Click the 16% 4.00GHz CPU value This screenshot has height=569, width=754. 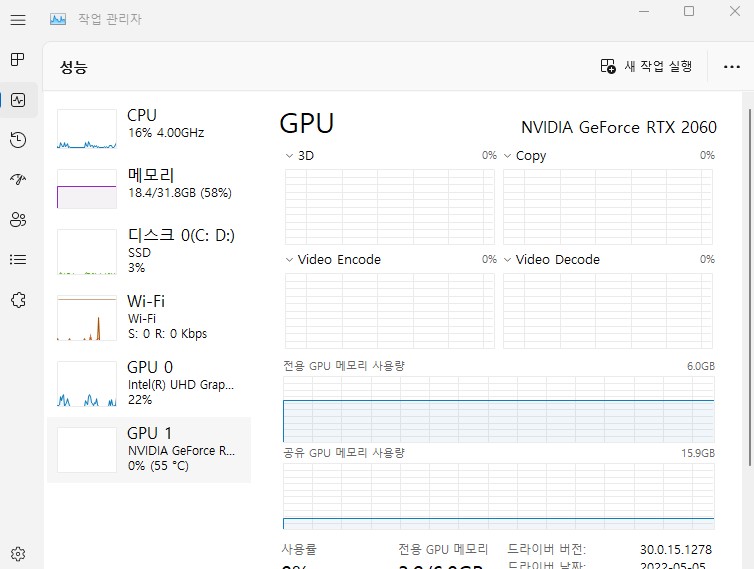166,133
